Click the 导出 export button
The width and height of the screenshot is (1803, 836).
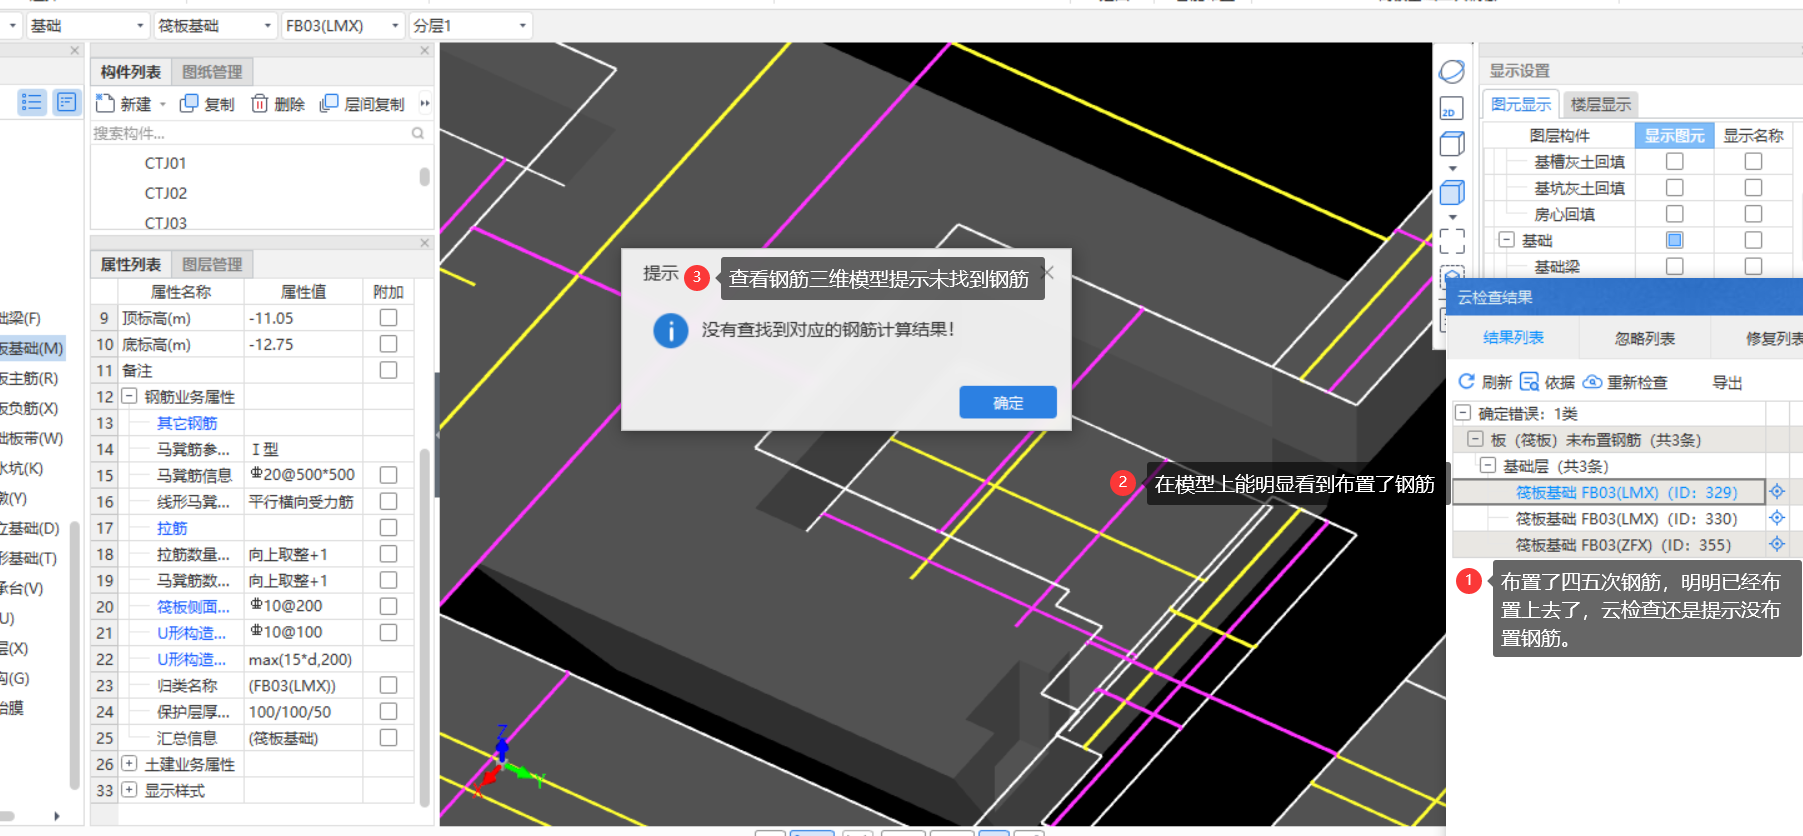[x=1727, y=382]
